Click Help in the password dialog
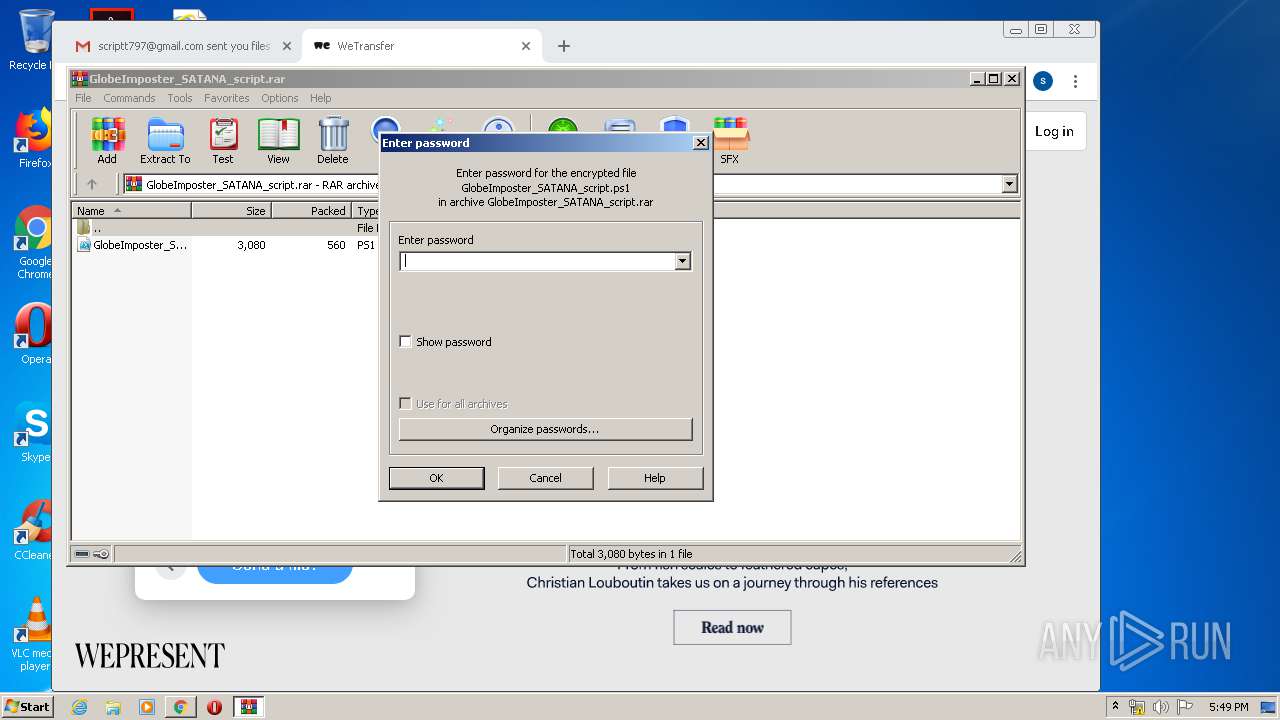This screenshot has width=1280, height=720. pos(655,478)
